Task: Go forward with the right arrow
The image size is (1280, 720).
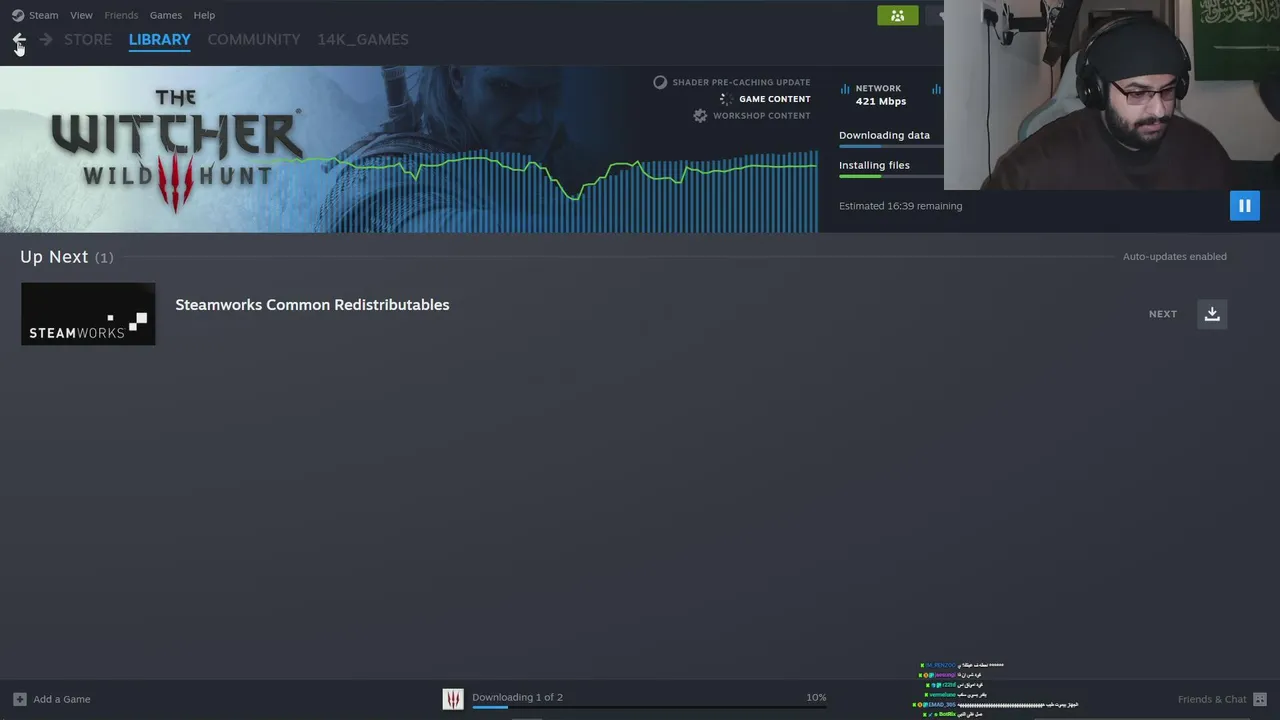Action: (x=46, y=40)
